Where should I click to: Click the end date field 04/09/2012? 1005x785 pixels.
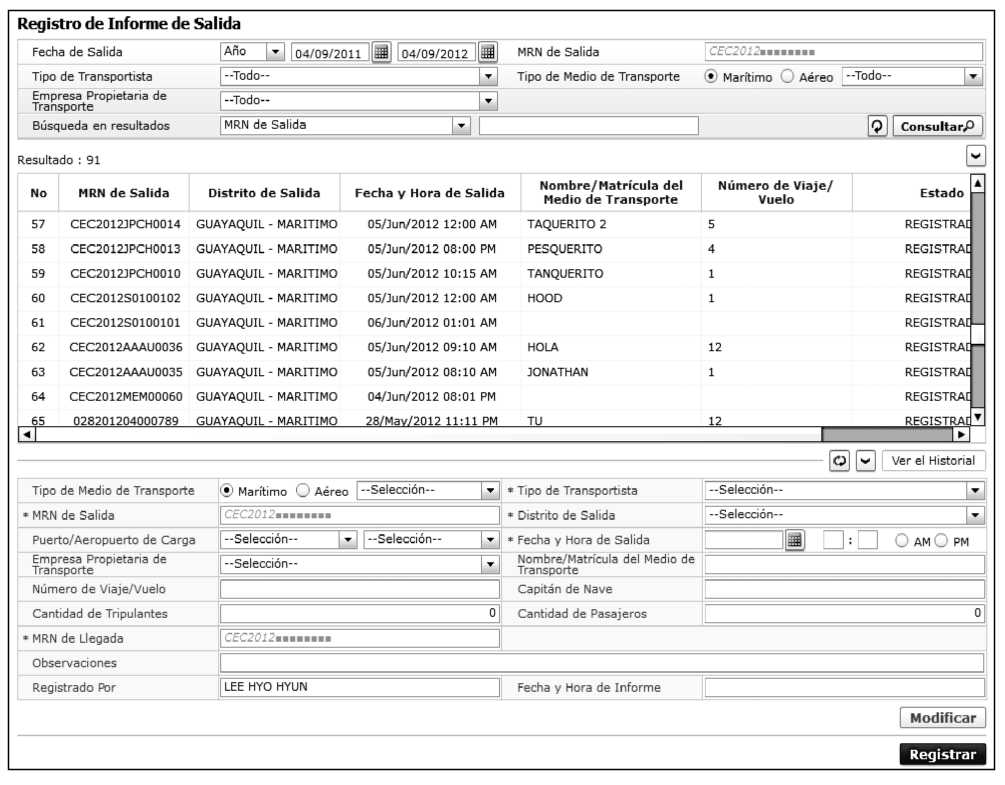[436, 53]
